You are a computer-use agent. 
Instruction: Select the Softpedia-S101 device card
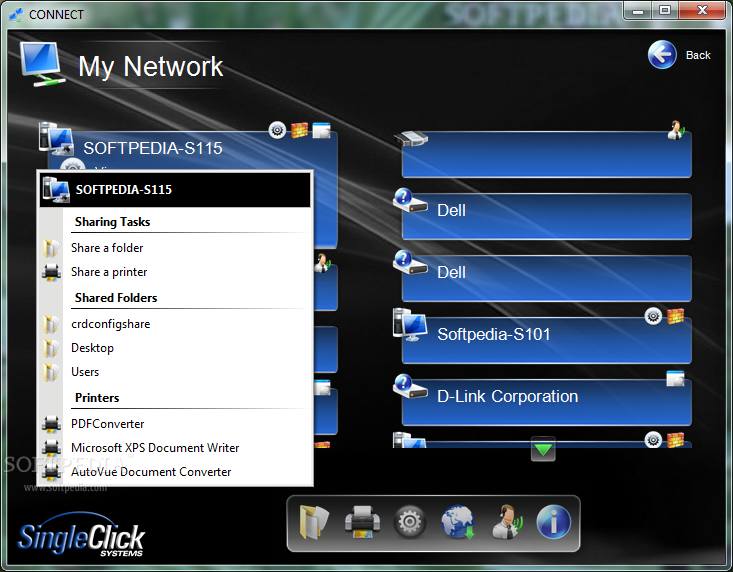tap(546, 340)
